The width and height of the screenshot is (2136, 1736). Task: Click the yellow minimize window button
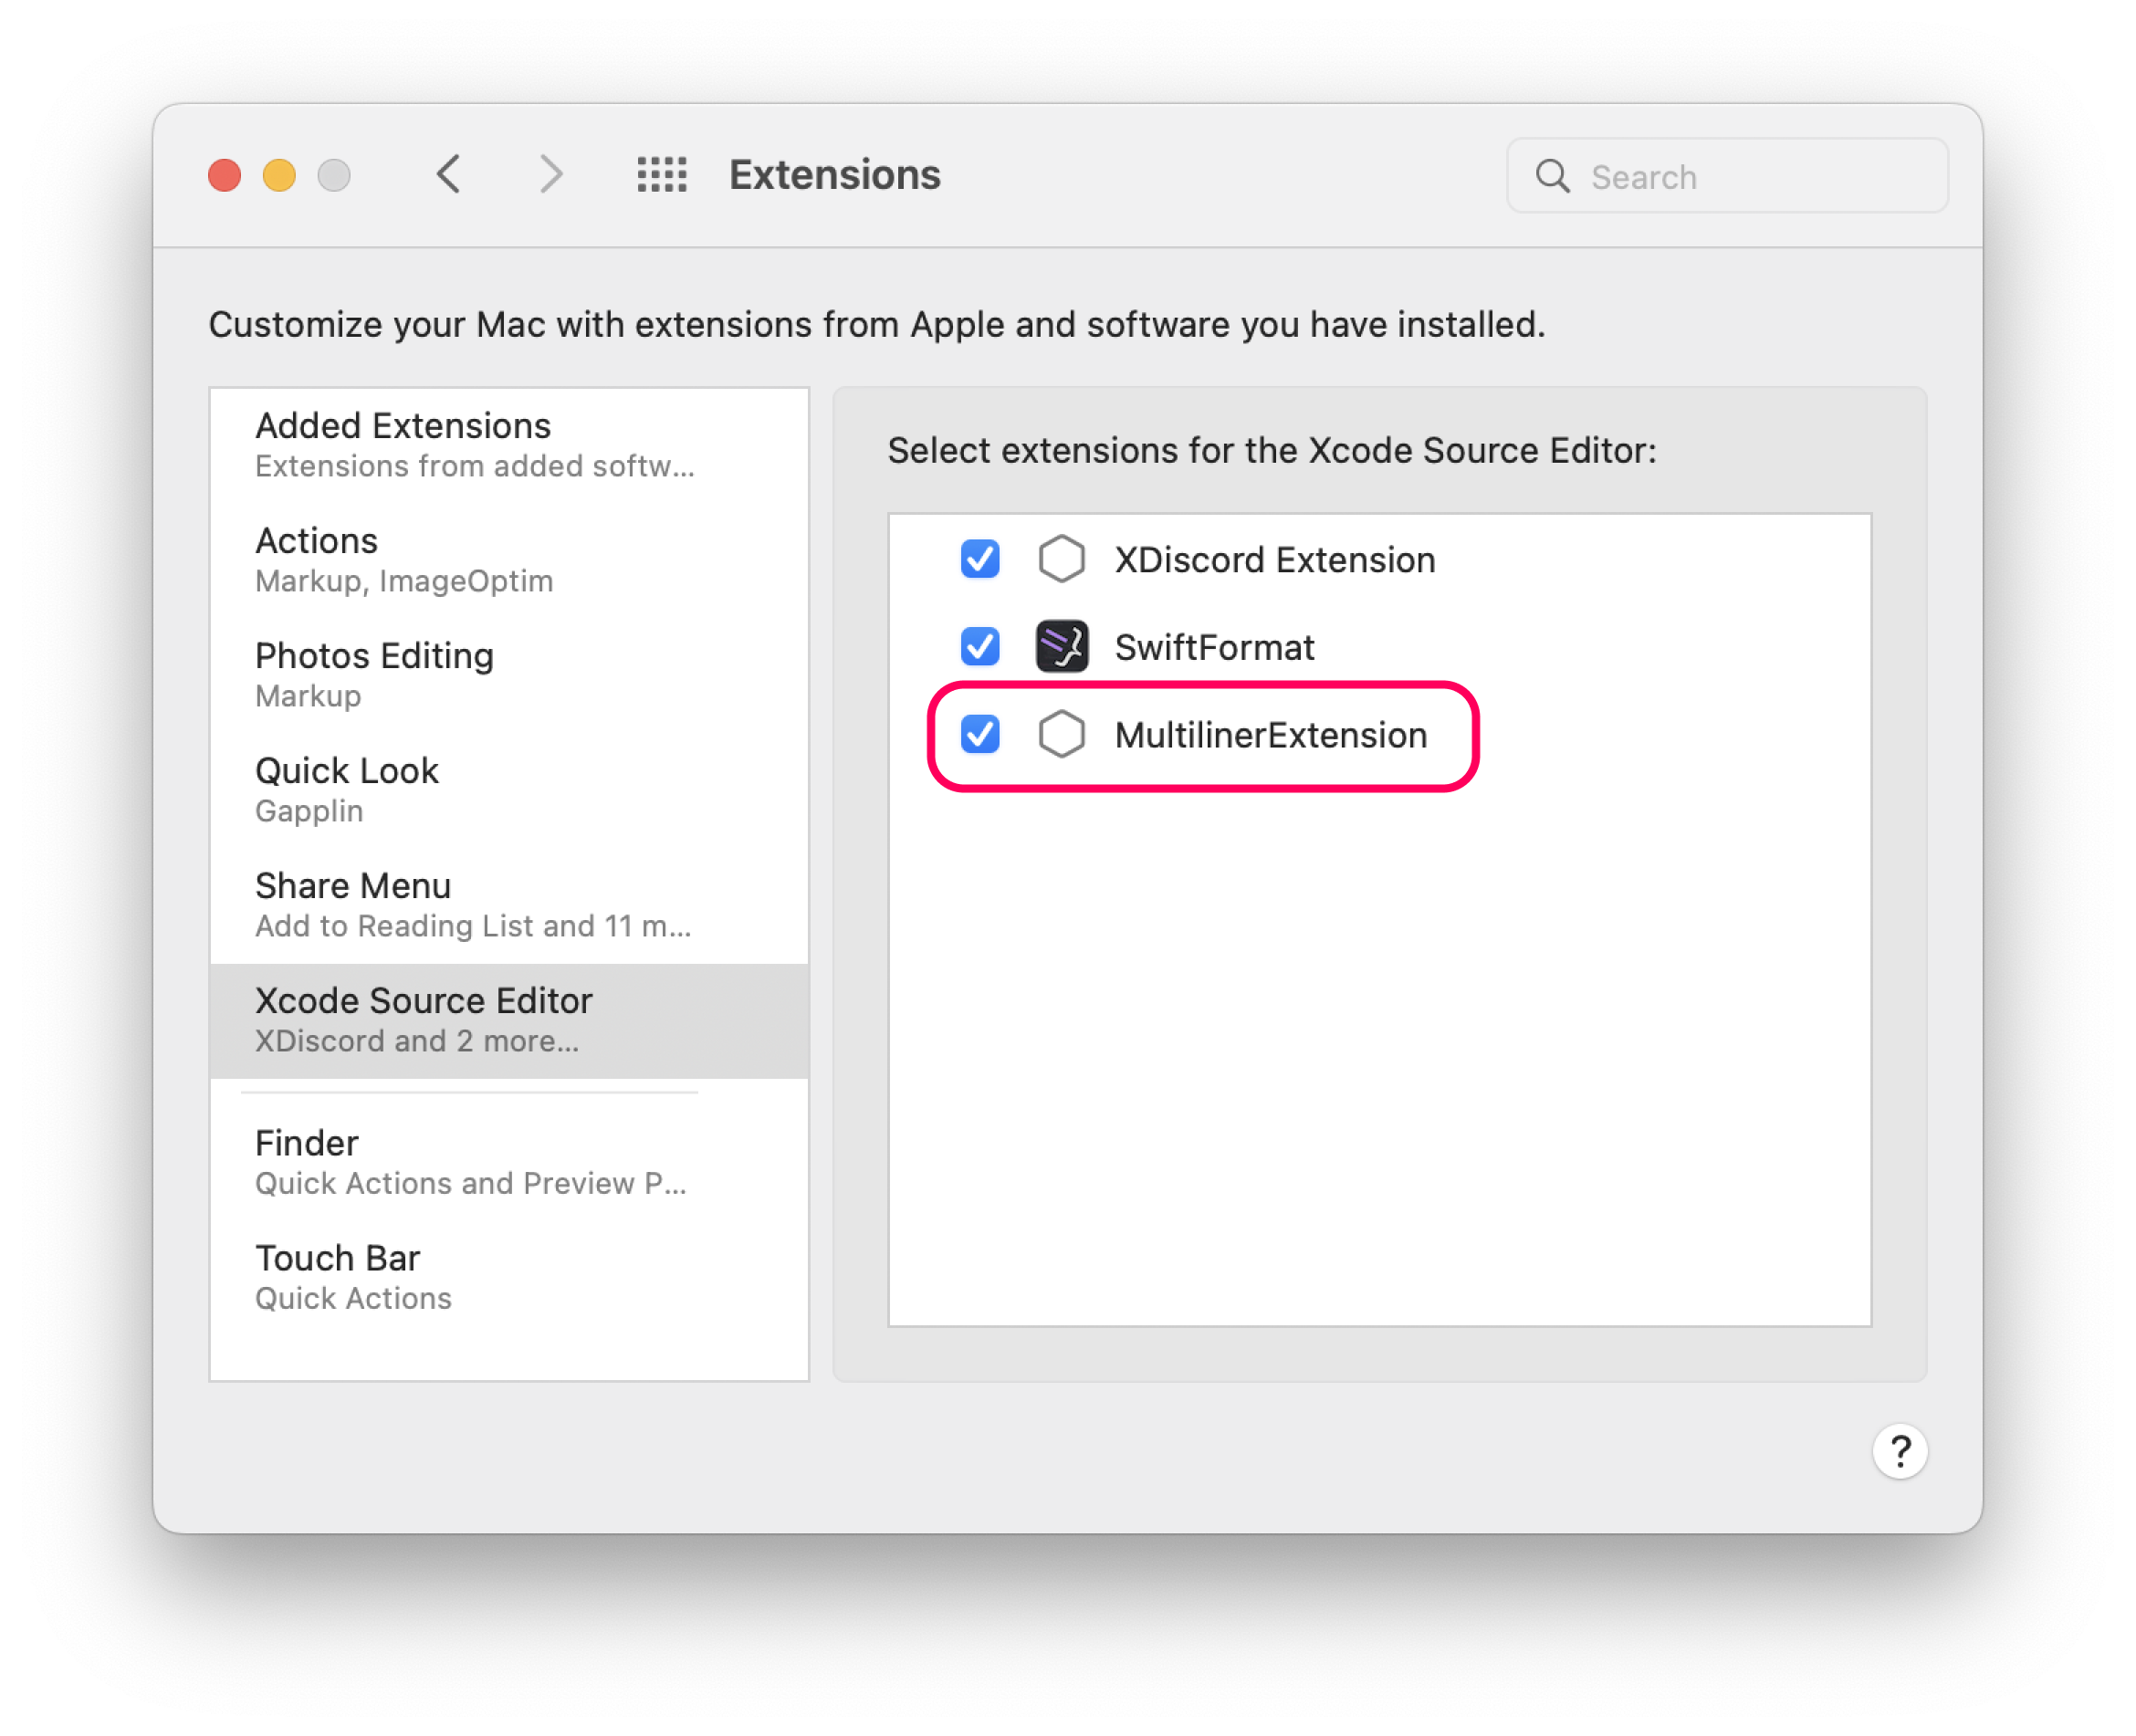coord(279,175)
